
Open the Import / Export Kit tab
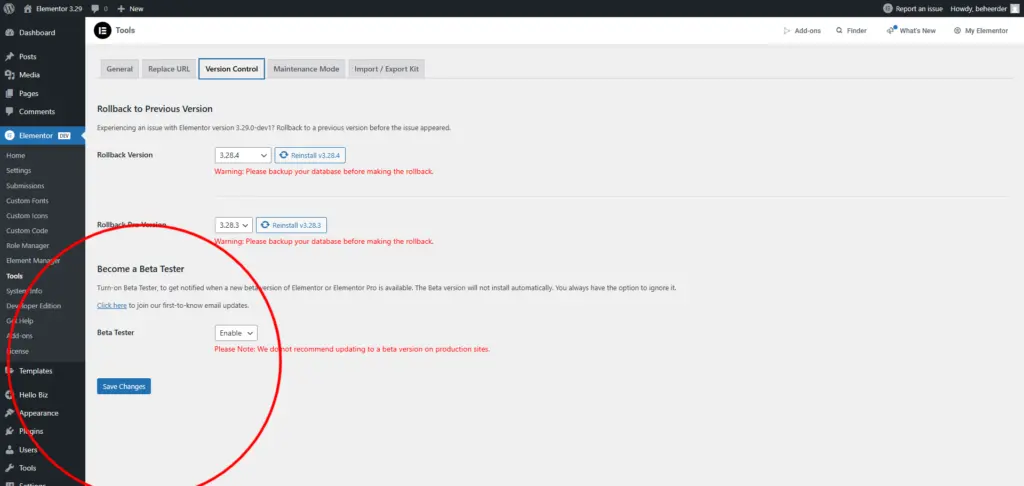click(387, 69)
